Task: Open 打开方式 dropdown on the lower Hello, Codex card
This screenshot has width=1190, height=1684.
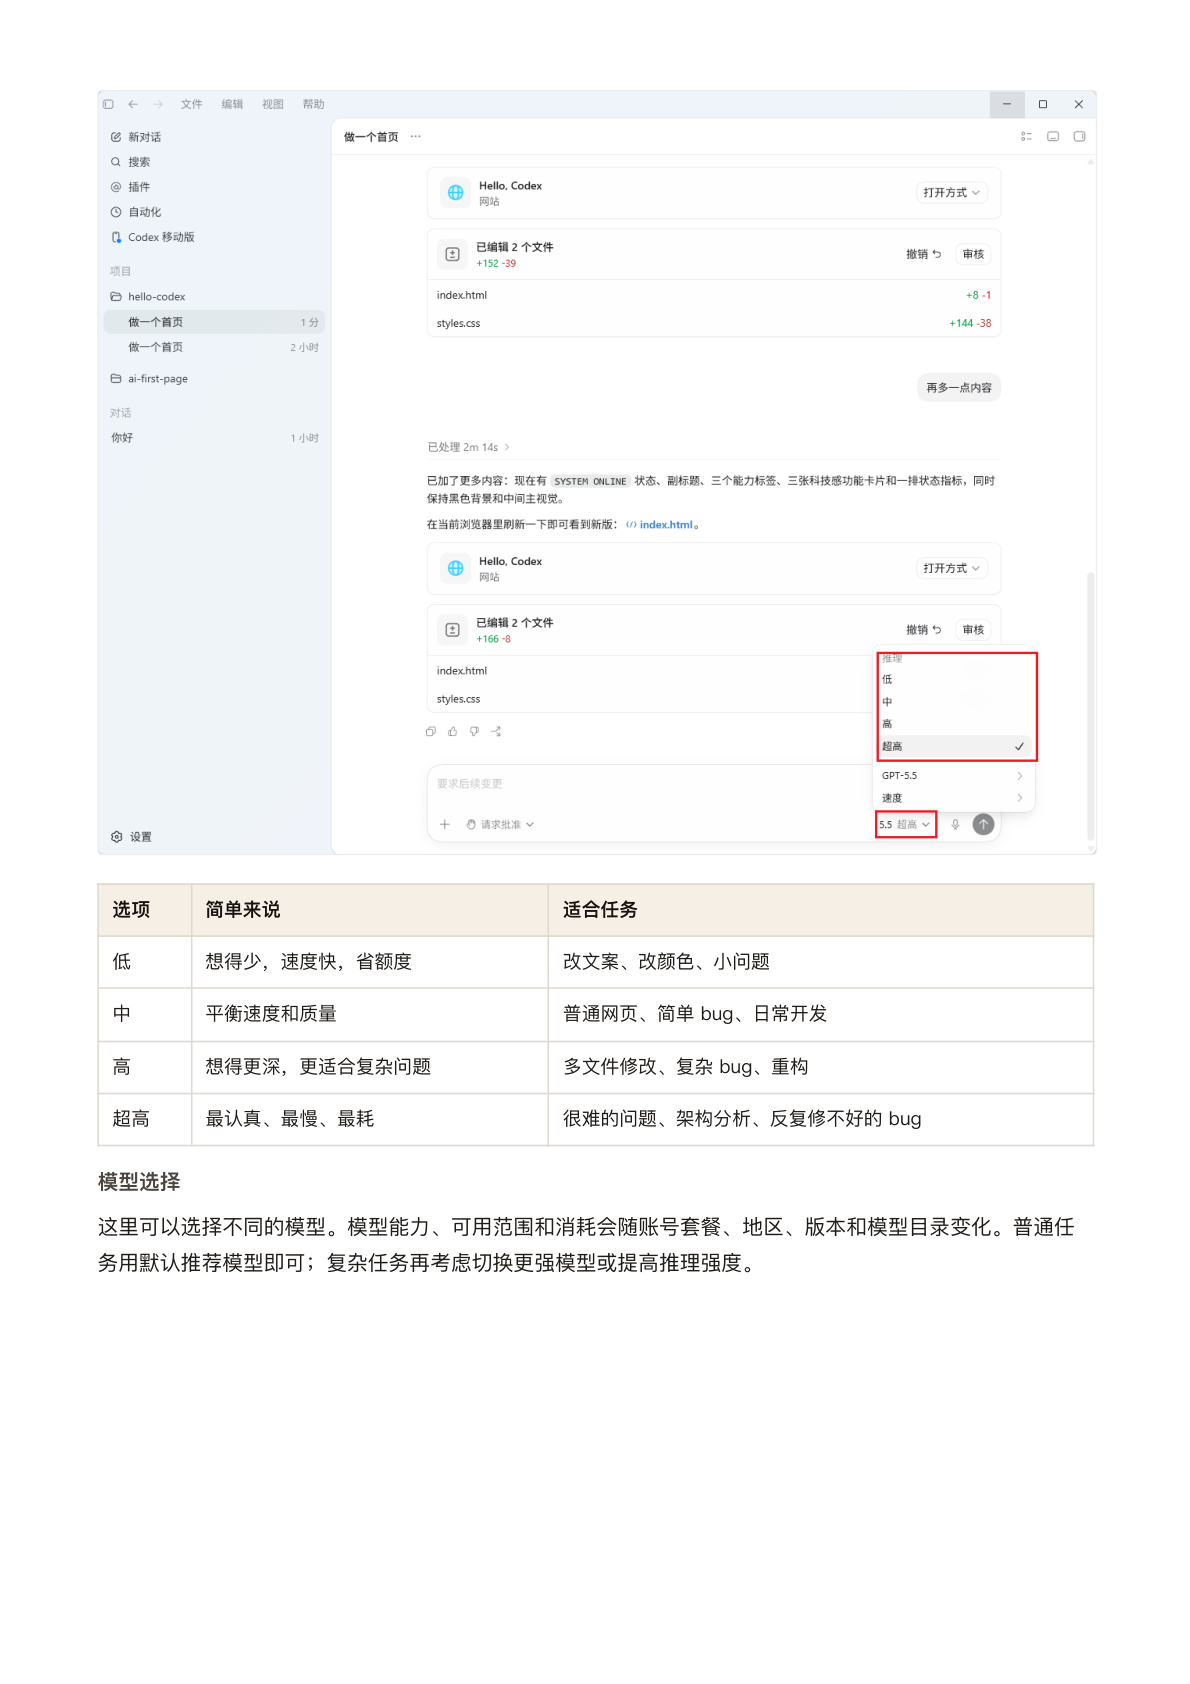Action: click(x=952, y=568)
